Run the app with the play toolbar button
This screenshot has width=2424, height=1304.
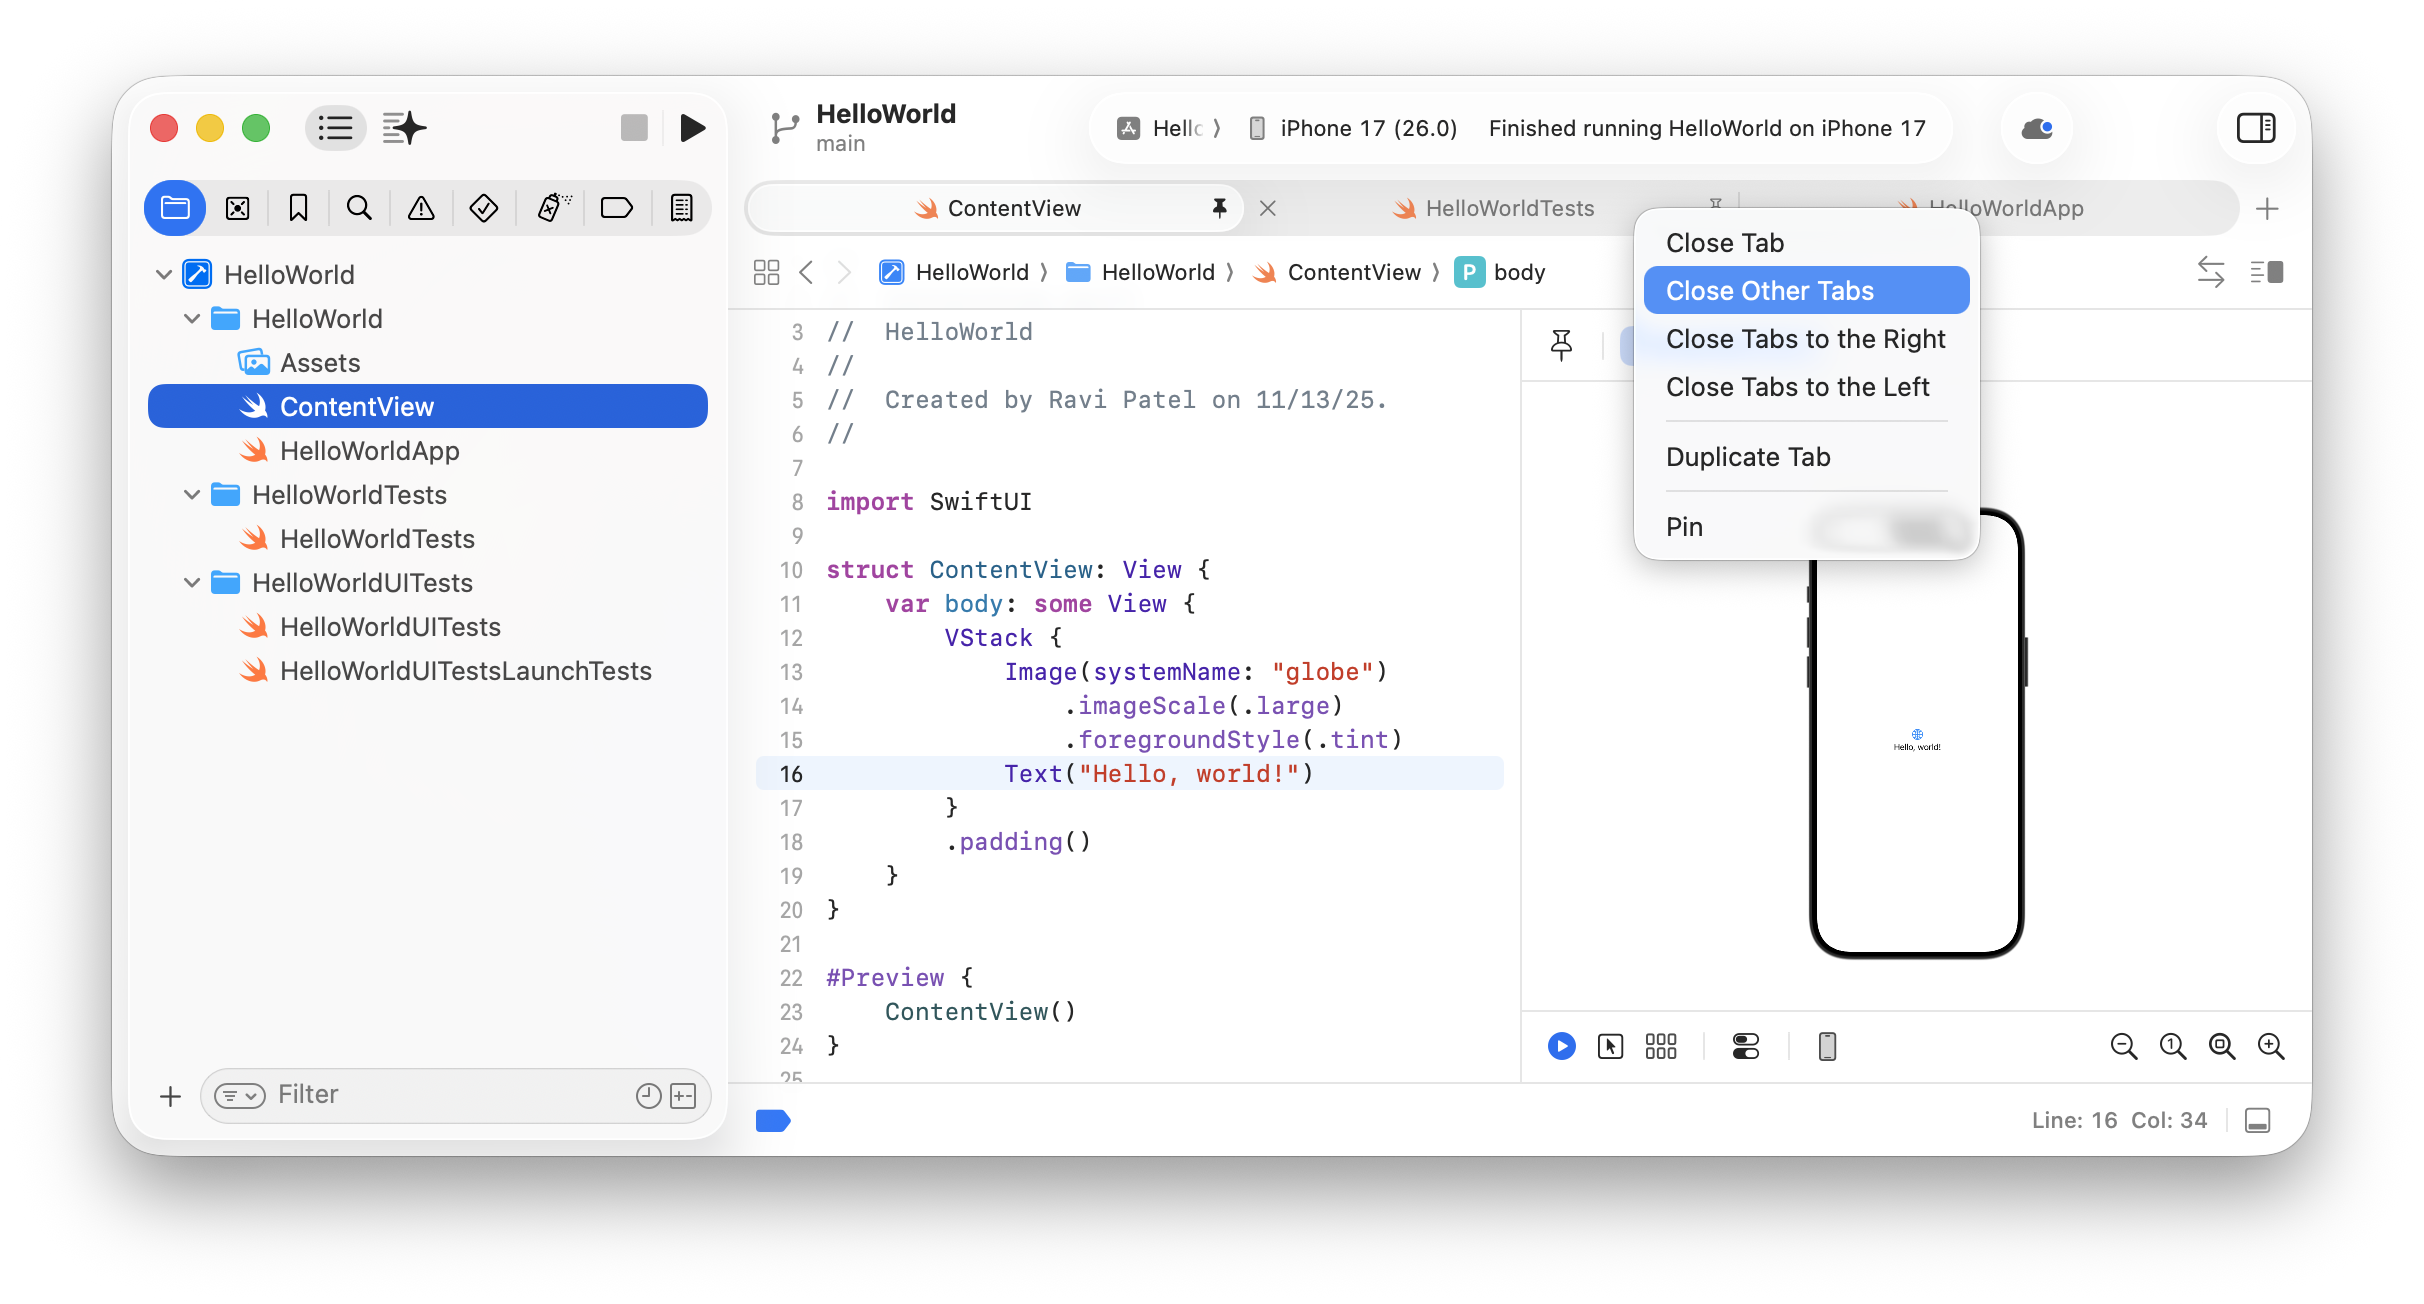point(693,128)
